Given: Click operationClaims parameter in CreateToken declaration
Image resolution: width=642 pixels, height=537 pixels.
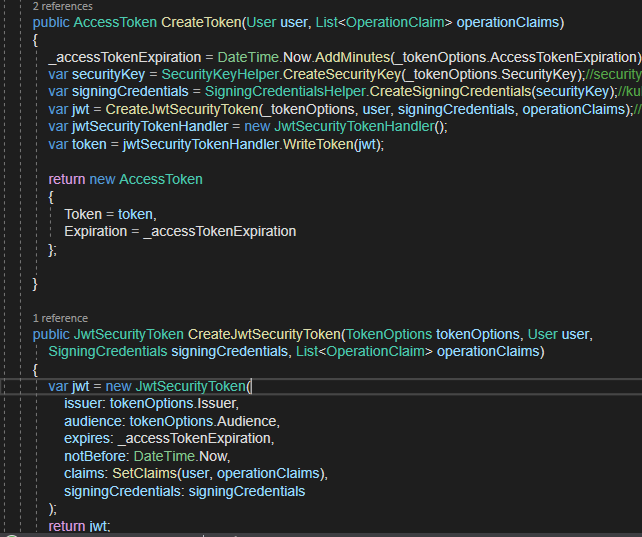Looking at the screenshot, I should click(508, 22).
